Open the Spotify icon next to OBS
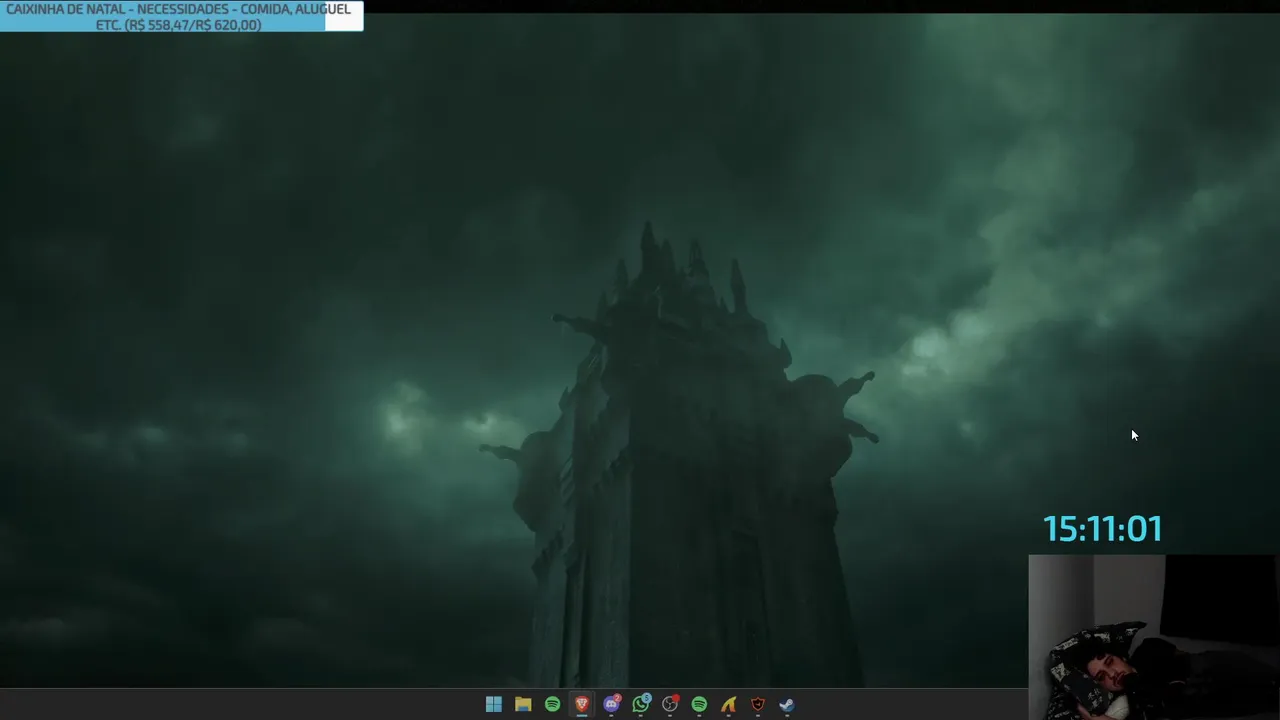The image size is (1280, 720). coord(699,704)
